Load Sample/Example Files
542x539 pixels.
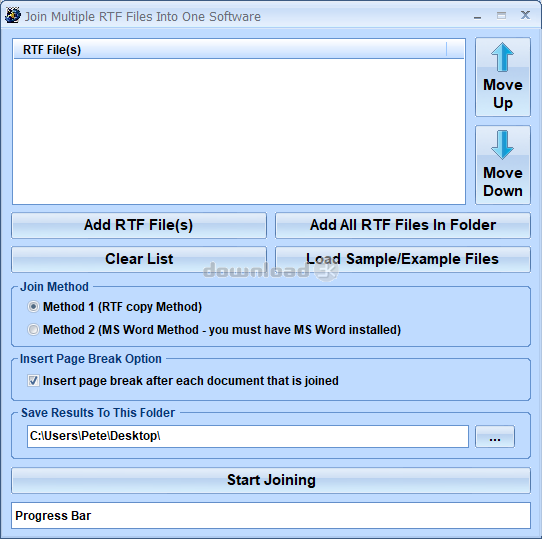(403, 259)
